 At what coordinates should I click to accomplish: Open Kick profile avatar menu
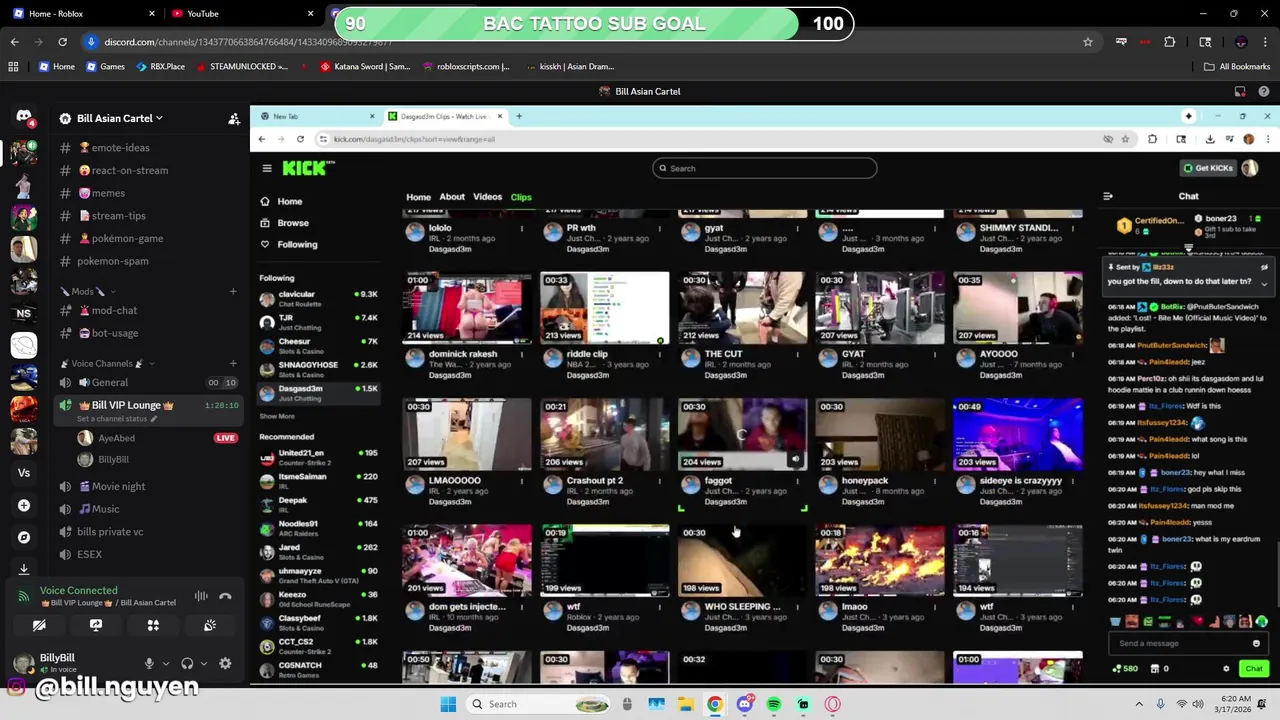1249,168
